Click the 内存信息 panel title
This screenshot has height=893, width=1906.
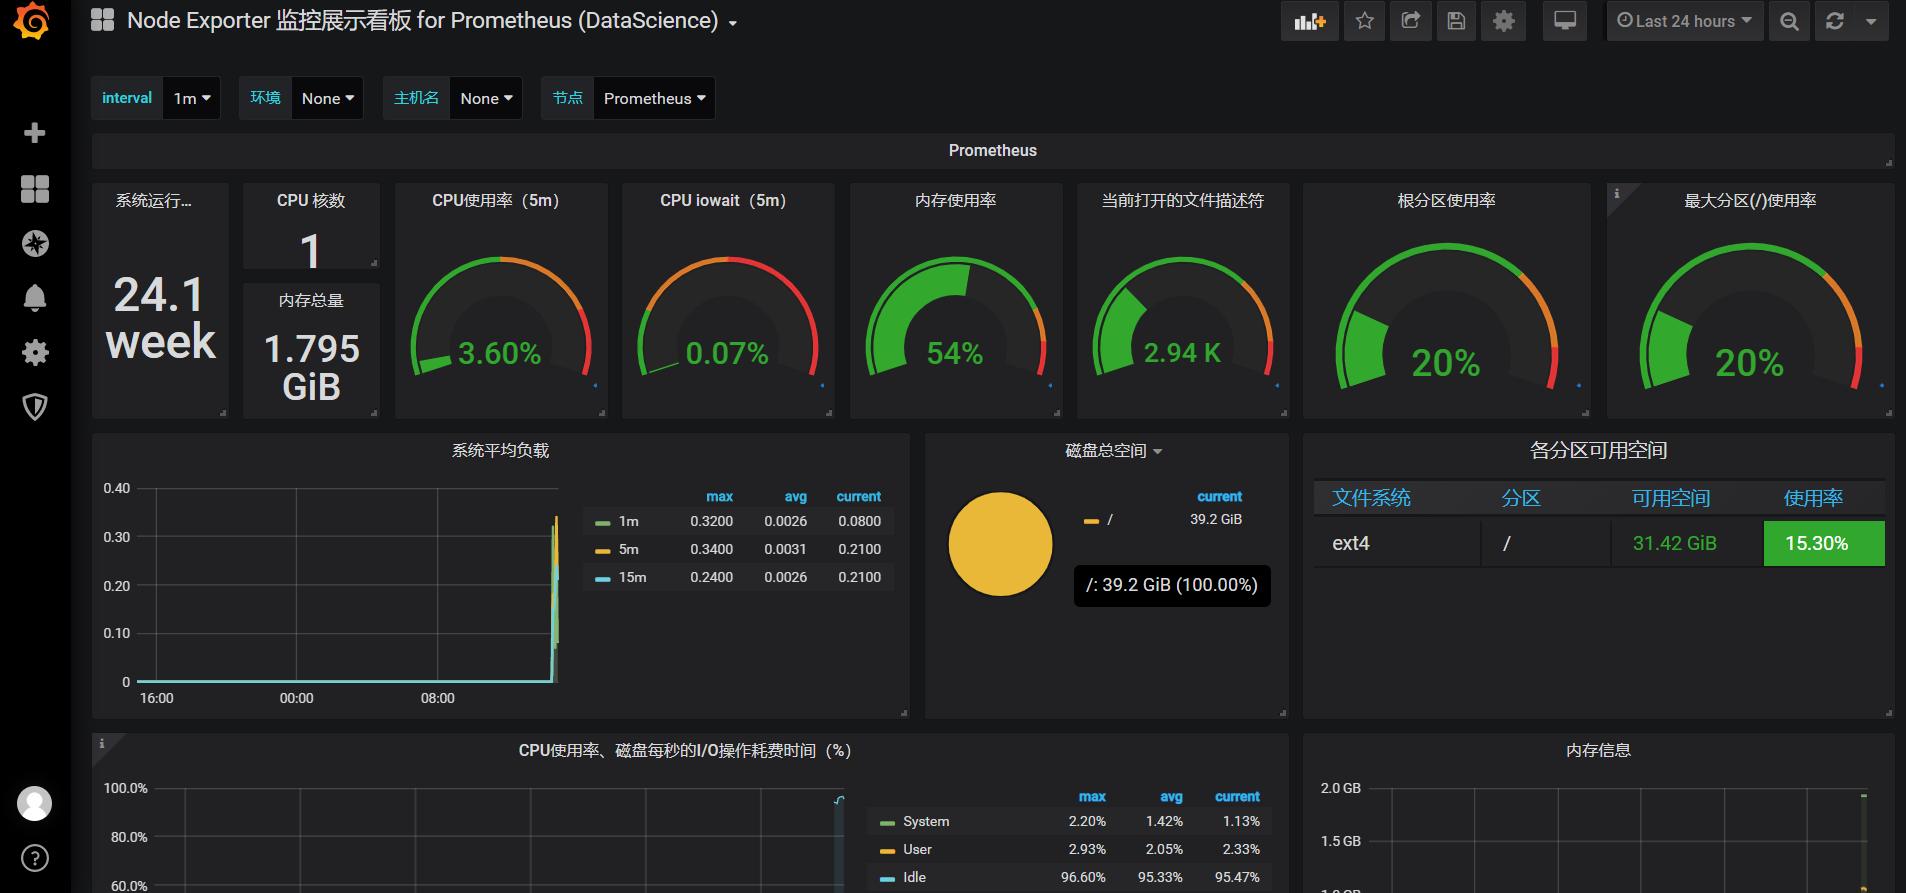point(1598,750)
